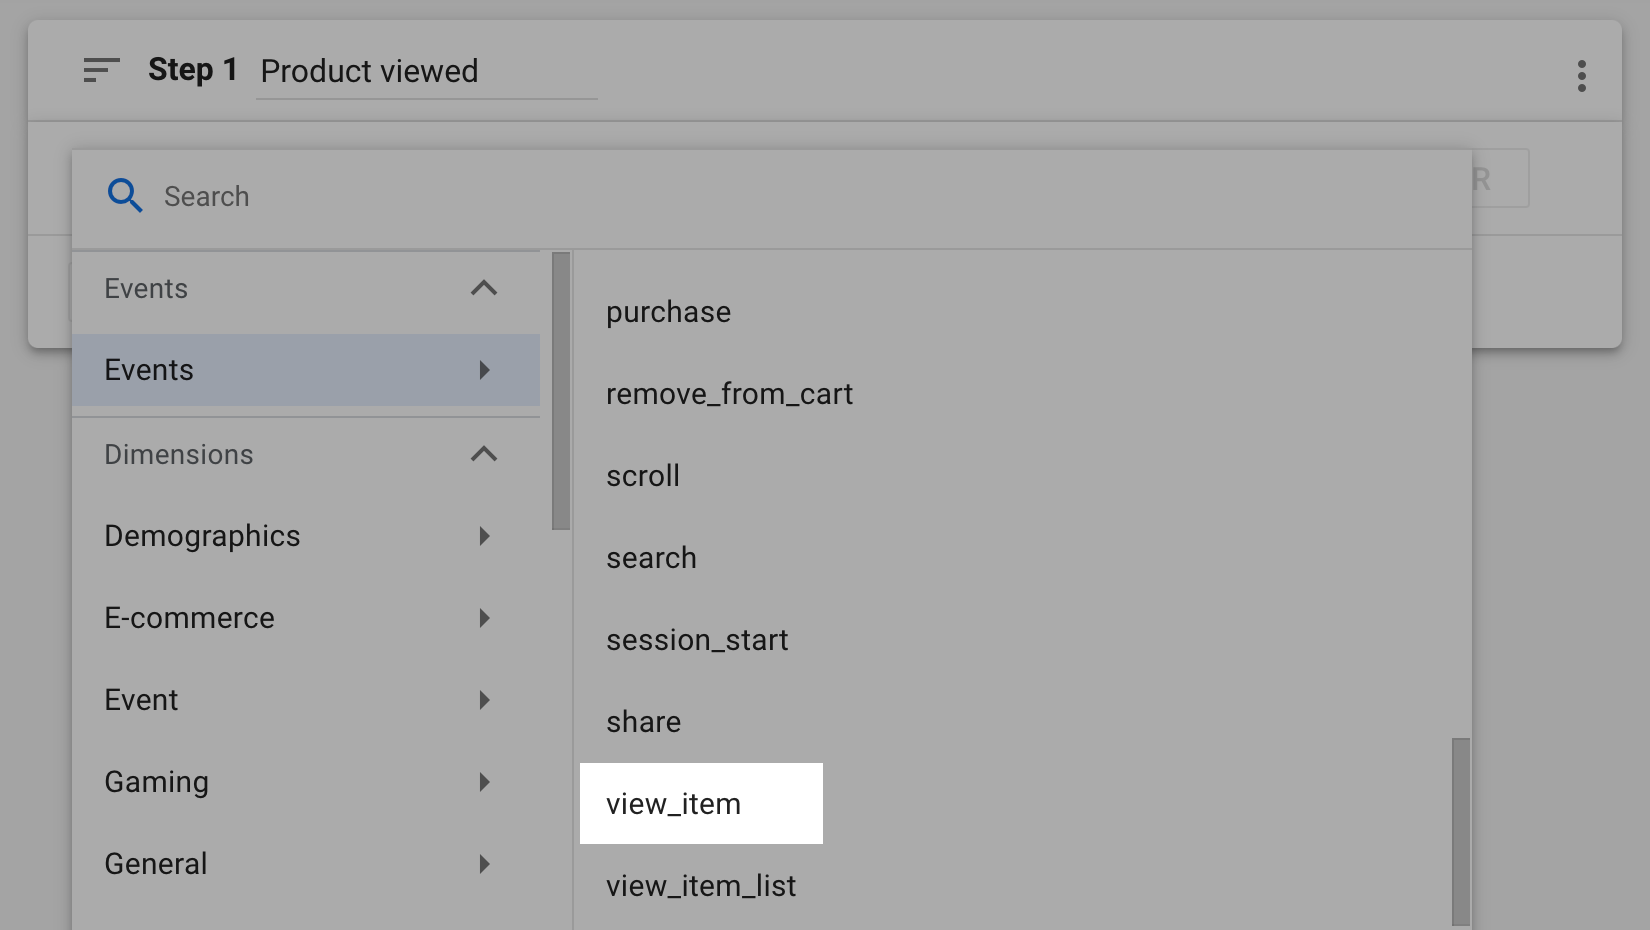The width and height of the screenshot is (1650, 930).
Task: Click the arrow next to Gaming
Action: (x=485, y=782)
